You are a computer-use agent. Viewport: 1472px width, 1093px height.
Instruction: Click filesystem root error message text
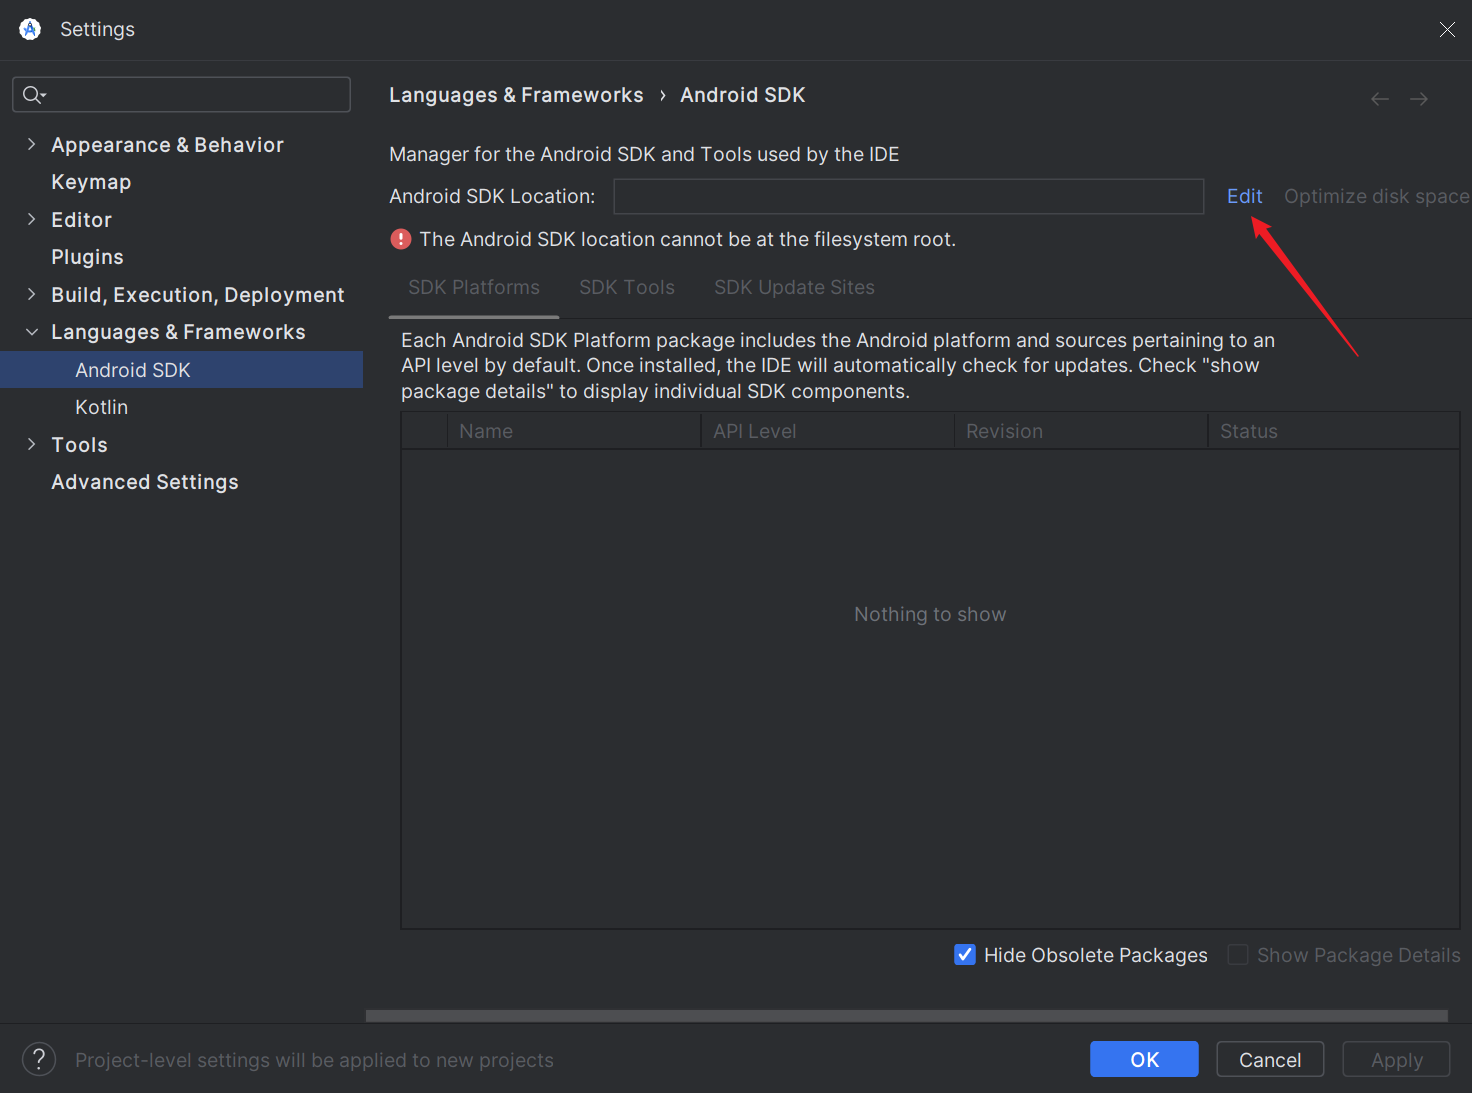[688, 239]
